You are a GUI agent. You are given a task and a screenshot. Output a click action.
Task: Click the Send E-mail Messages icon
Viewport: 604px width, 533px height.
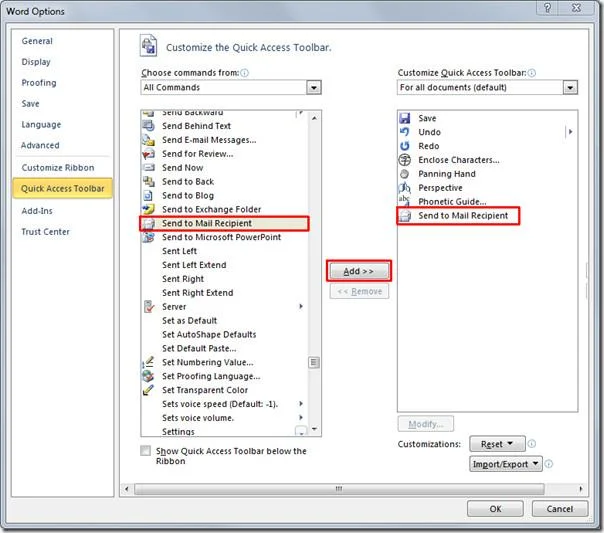tap(148, 140)
